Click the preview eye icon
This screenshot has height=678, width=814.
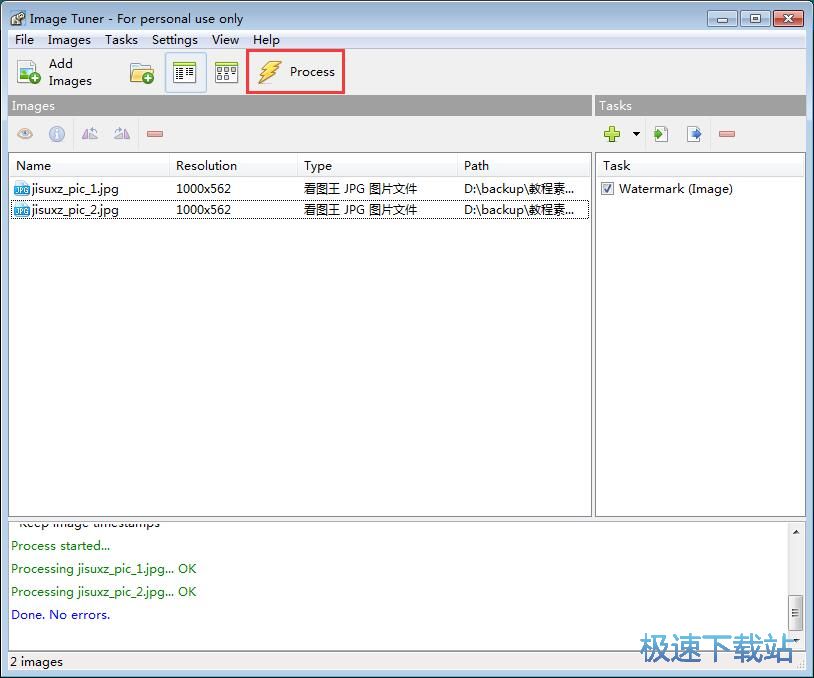point(24,134)
